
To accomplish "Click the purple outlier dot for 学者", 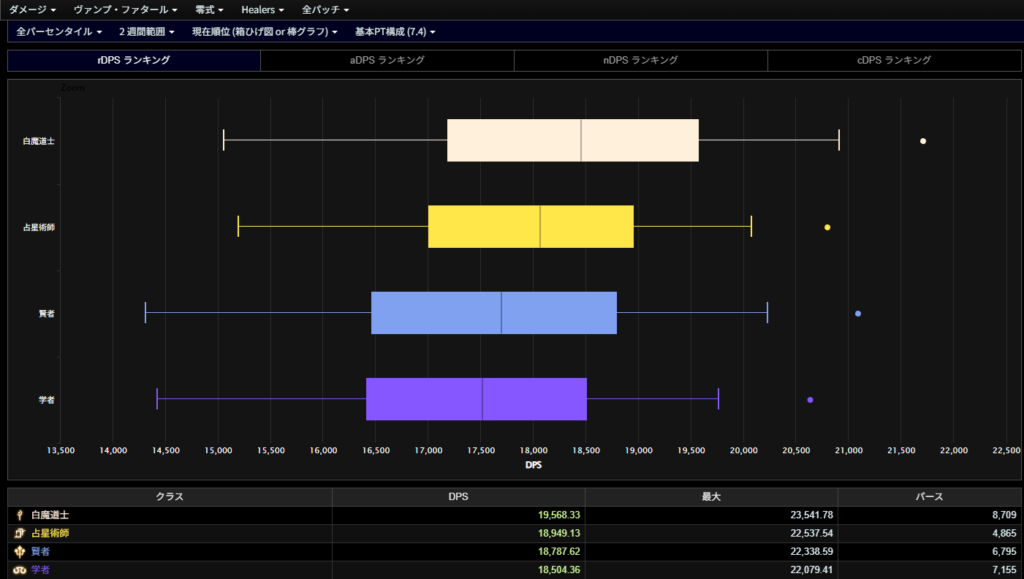I will [x=810, y=400].
